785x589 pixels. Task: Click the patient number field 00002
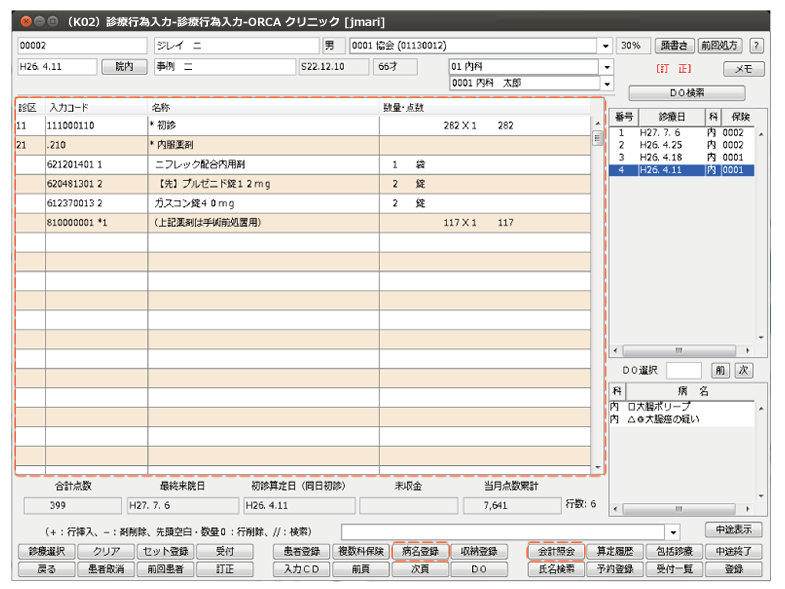[83, 46]
